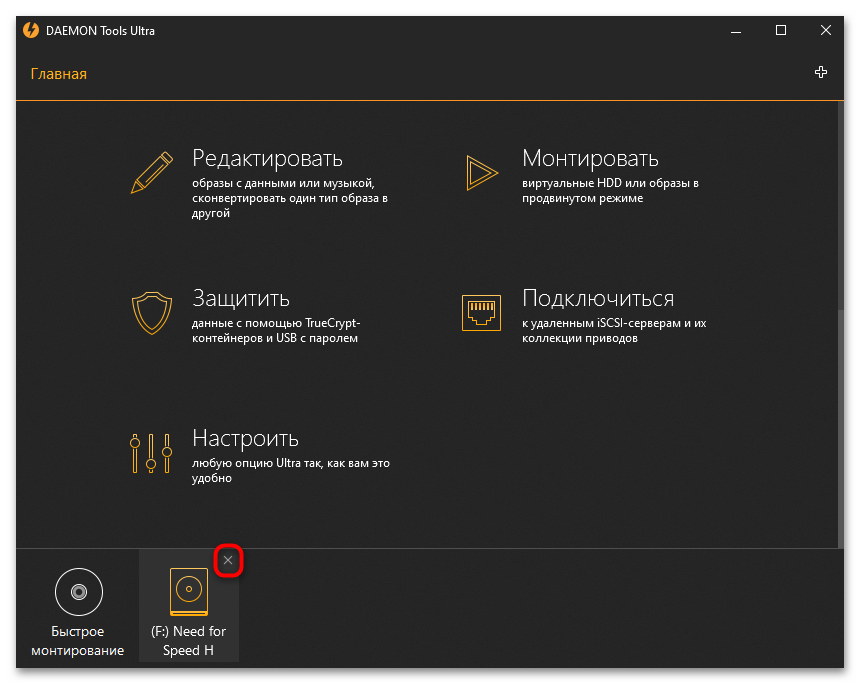Open the Главная tab
Screen dimensions: 860x684
tap(59, 74)
